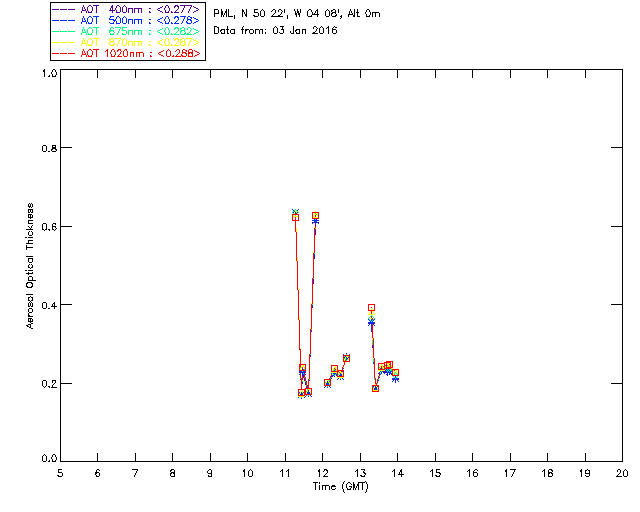Click the AOT 870nm legend entry
640x512 pixels.
coord(127,42)
